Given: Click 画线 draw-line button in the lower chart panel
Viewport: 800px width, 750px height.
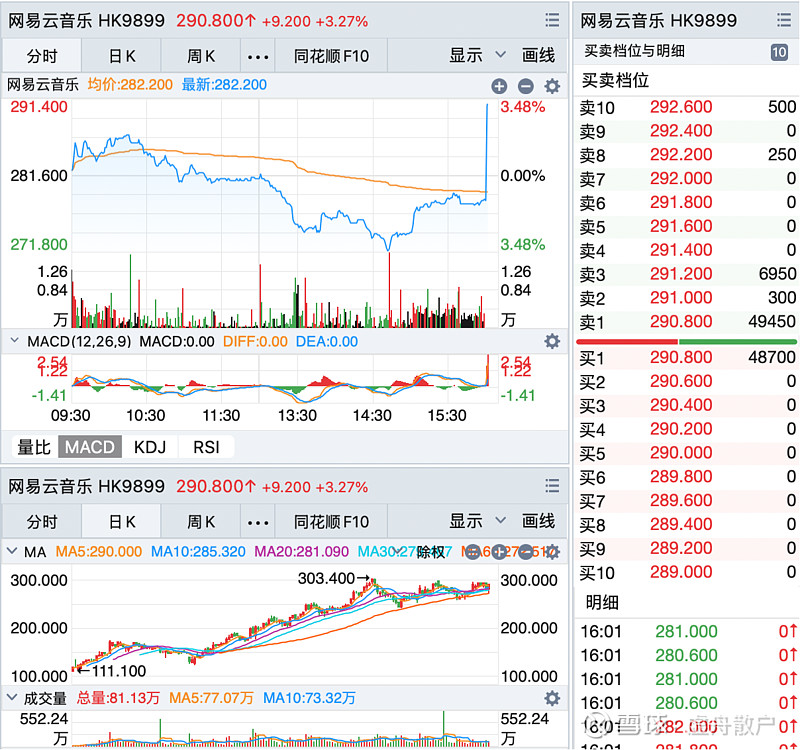Looking at the screenshot, I should tap(538, 521).
